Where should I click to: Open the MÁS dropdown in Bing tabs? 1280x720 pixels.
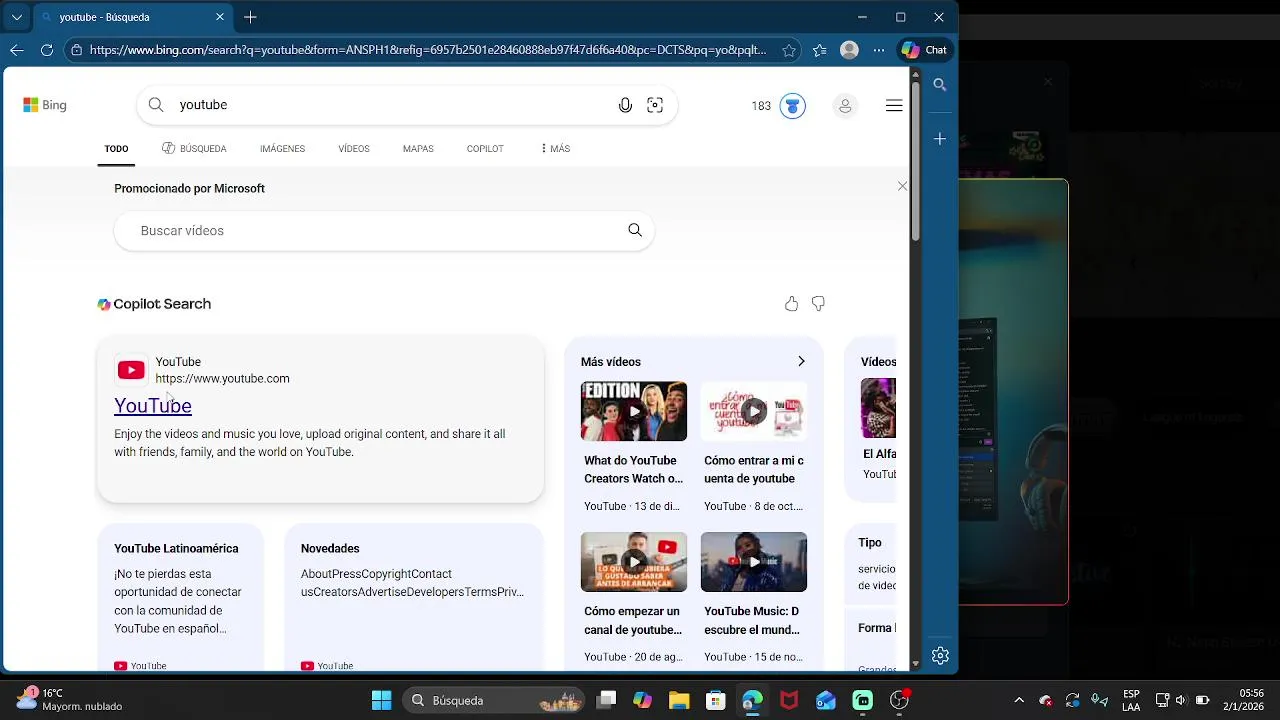pos(555,148)
